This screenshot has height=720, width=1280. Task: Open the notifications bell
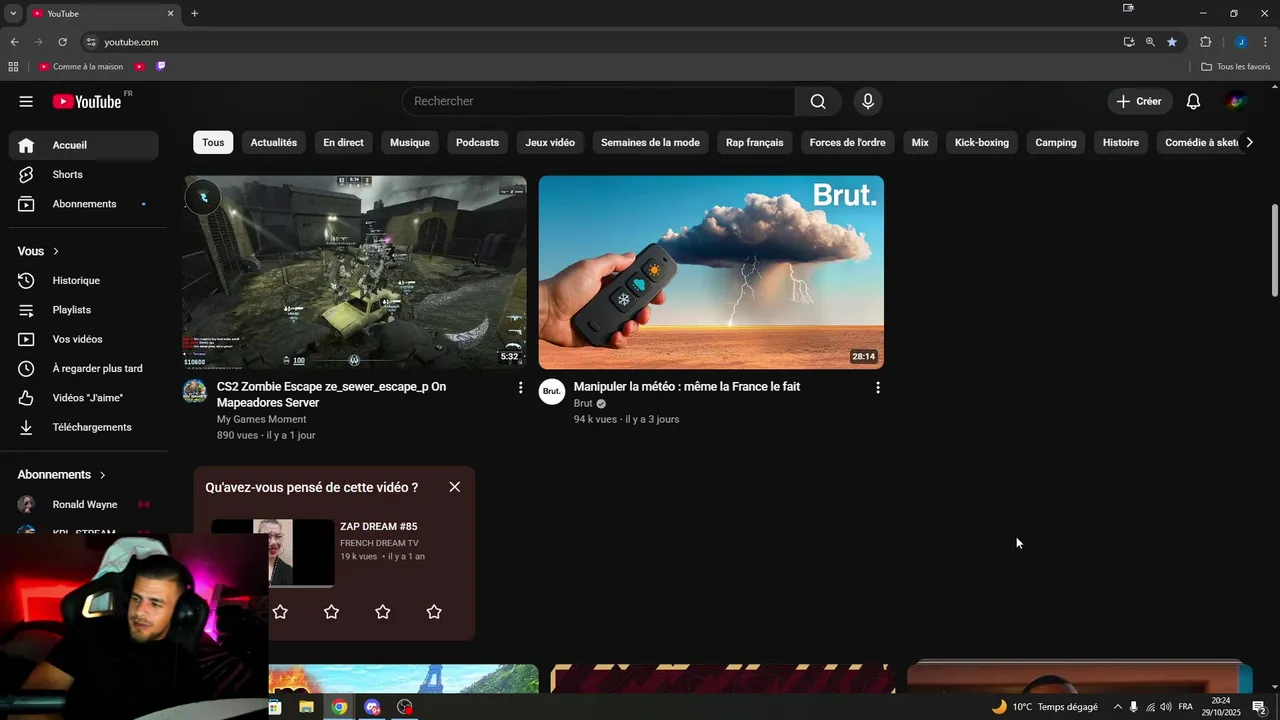click(1193, 101)
